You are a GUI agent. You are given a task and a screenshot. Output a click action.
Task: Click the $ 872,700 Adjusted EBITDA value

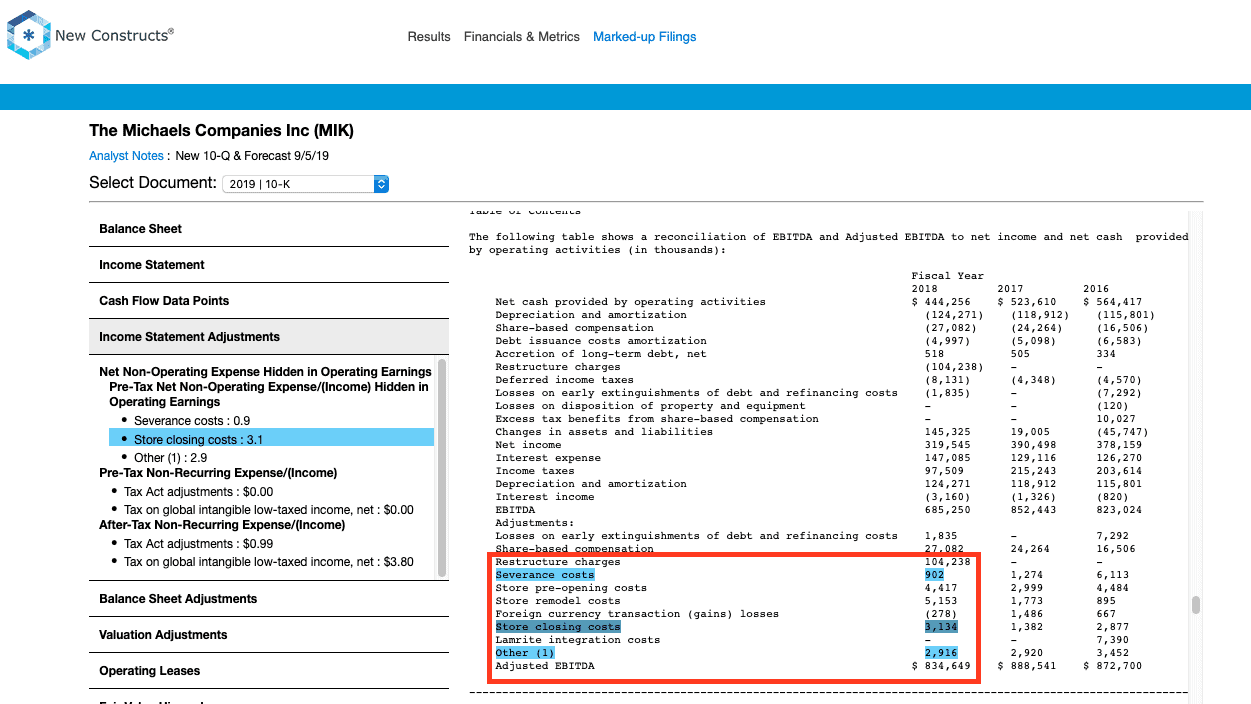click(1113, 666)
